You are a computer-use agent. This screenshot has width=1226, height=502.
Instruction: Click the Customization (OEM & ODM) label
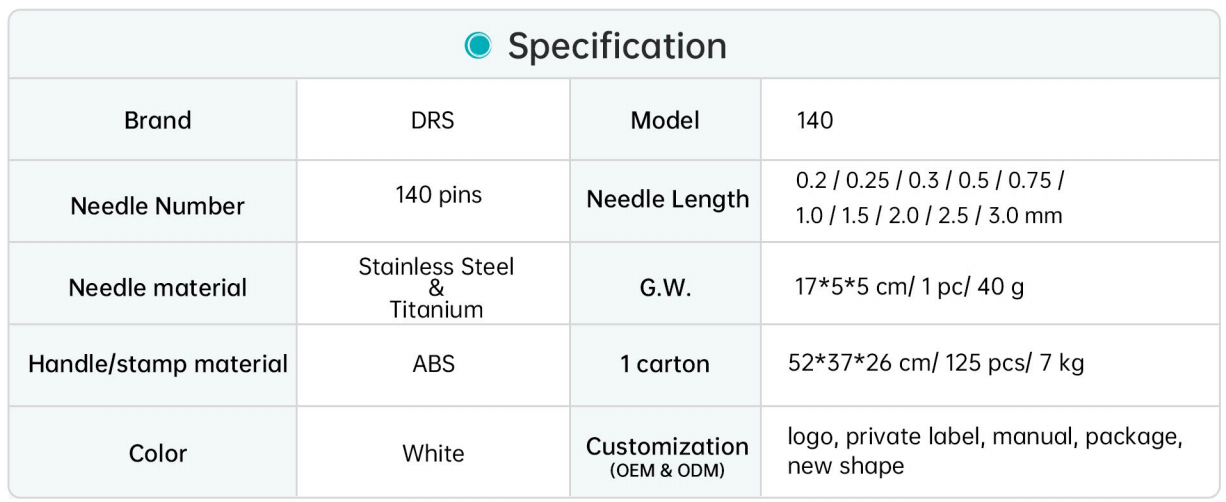667,453
